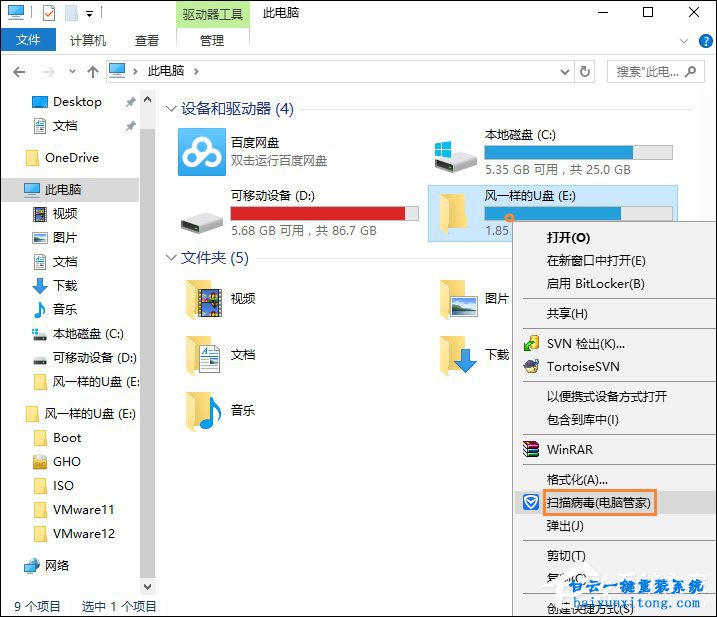Choose 扫描病毒(电脑管家)
The image size is (717, 617).
coord(599,503)
